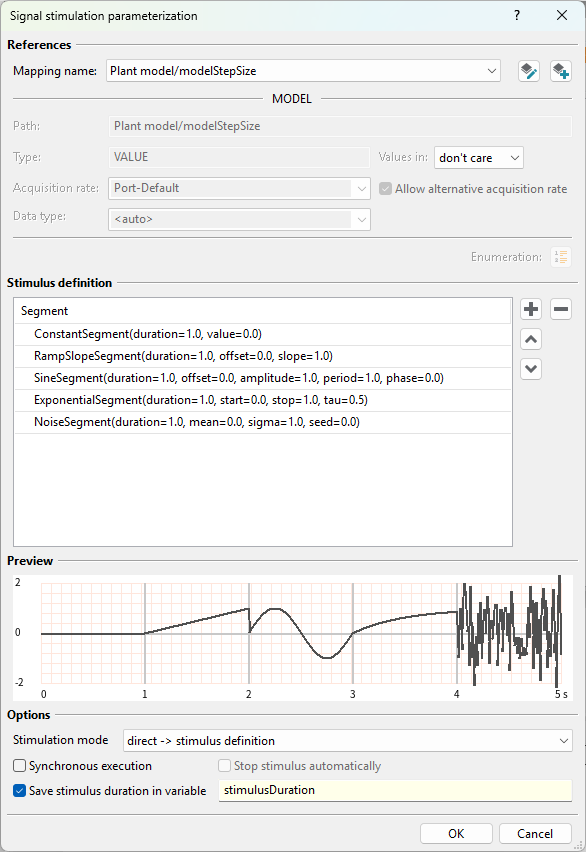Click the Segment column header
The image size is (586, 852).
263,311
